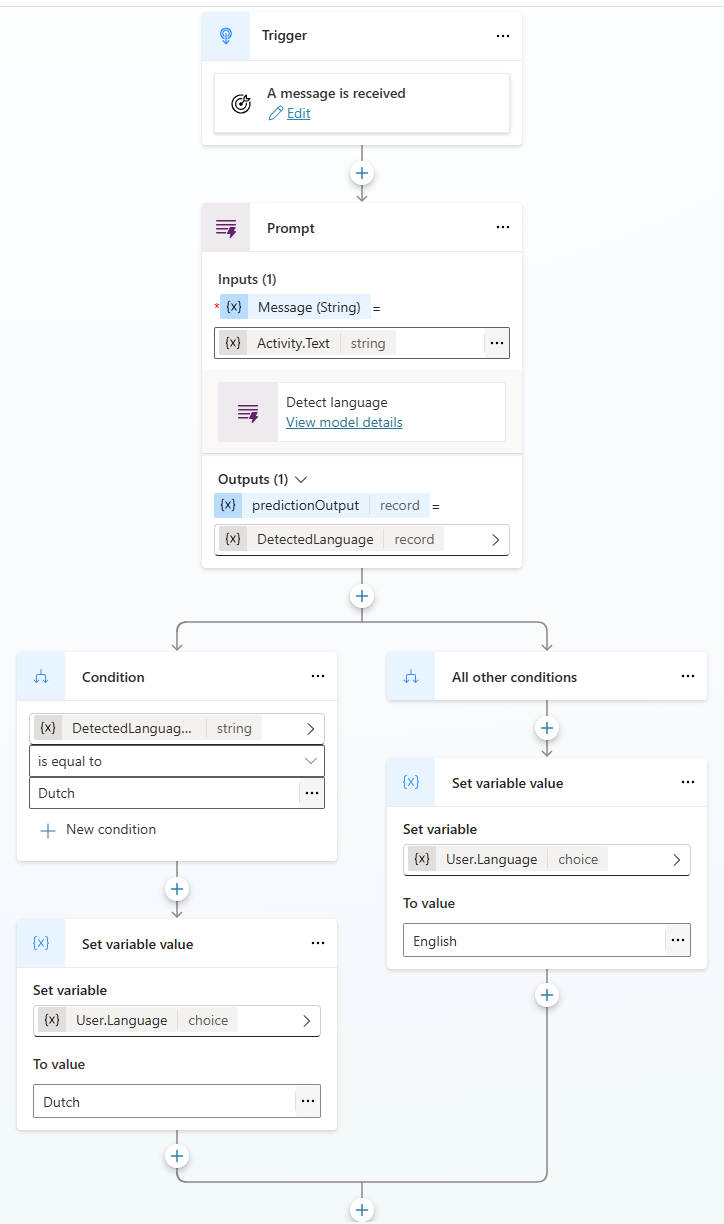Click Edit under 'A message is received'
Screen dimensions: 724x1224
[x=297, y=113]
